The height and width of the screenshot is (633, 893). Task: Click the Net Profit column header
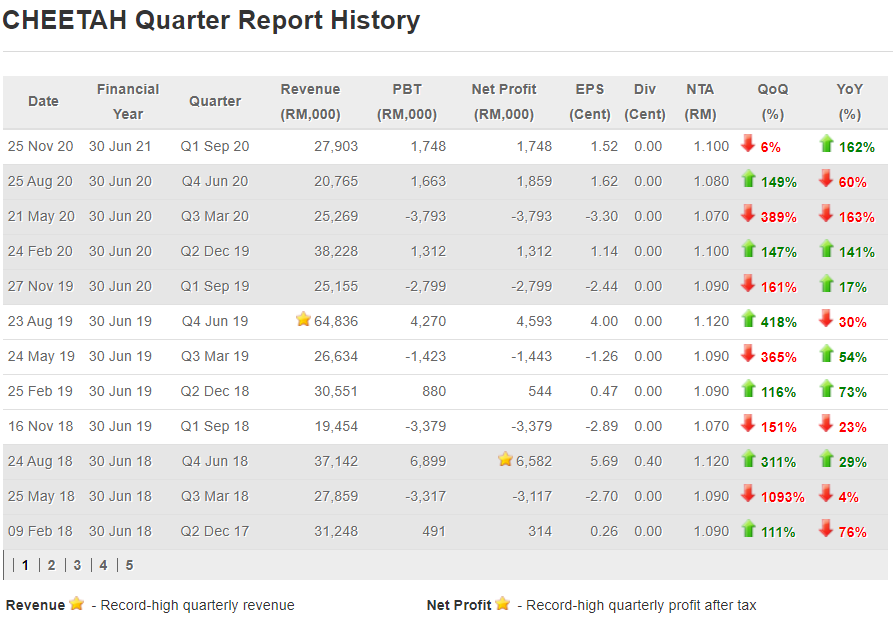click(505, 101)
